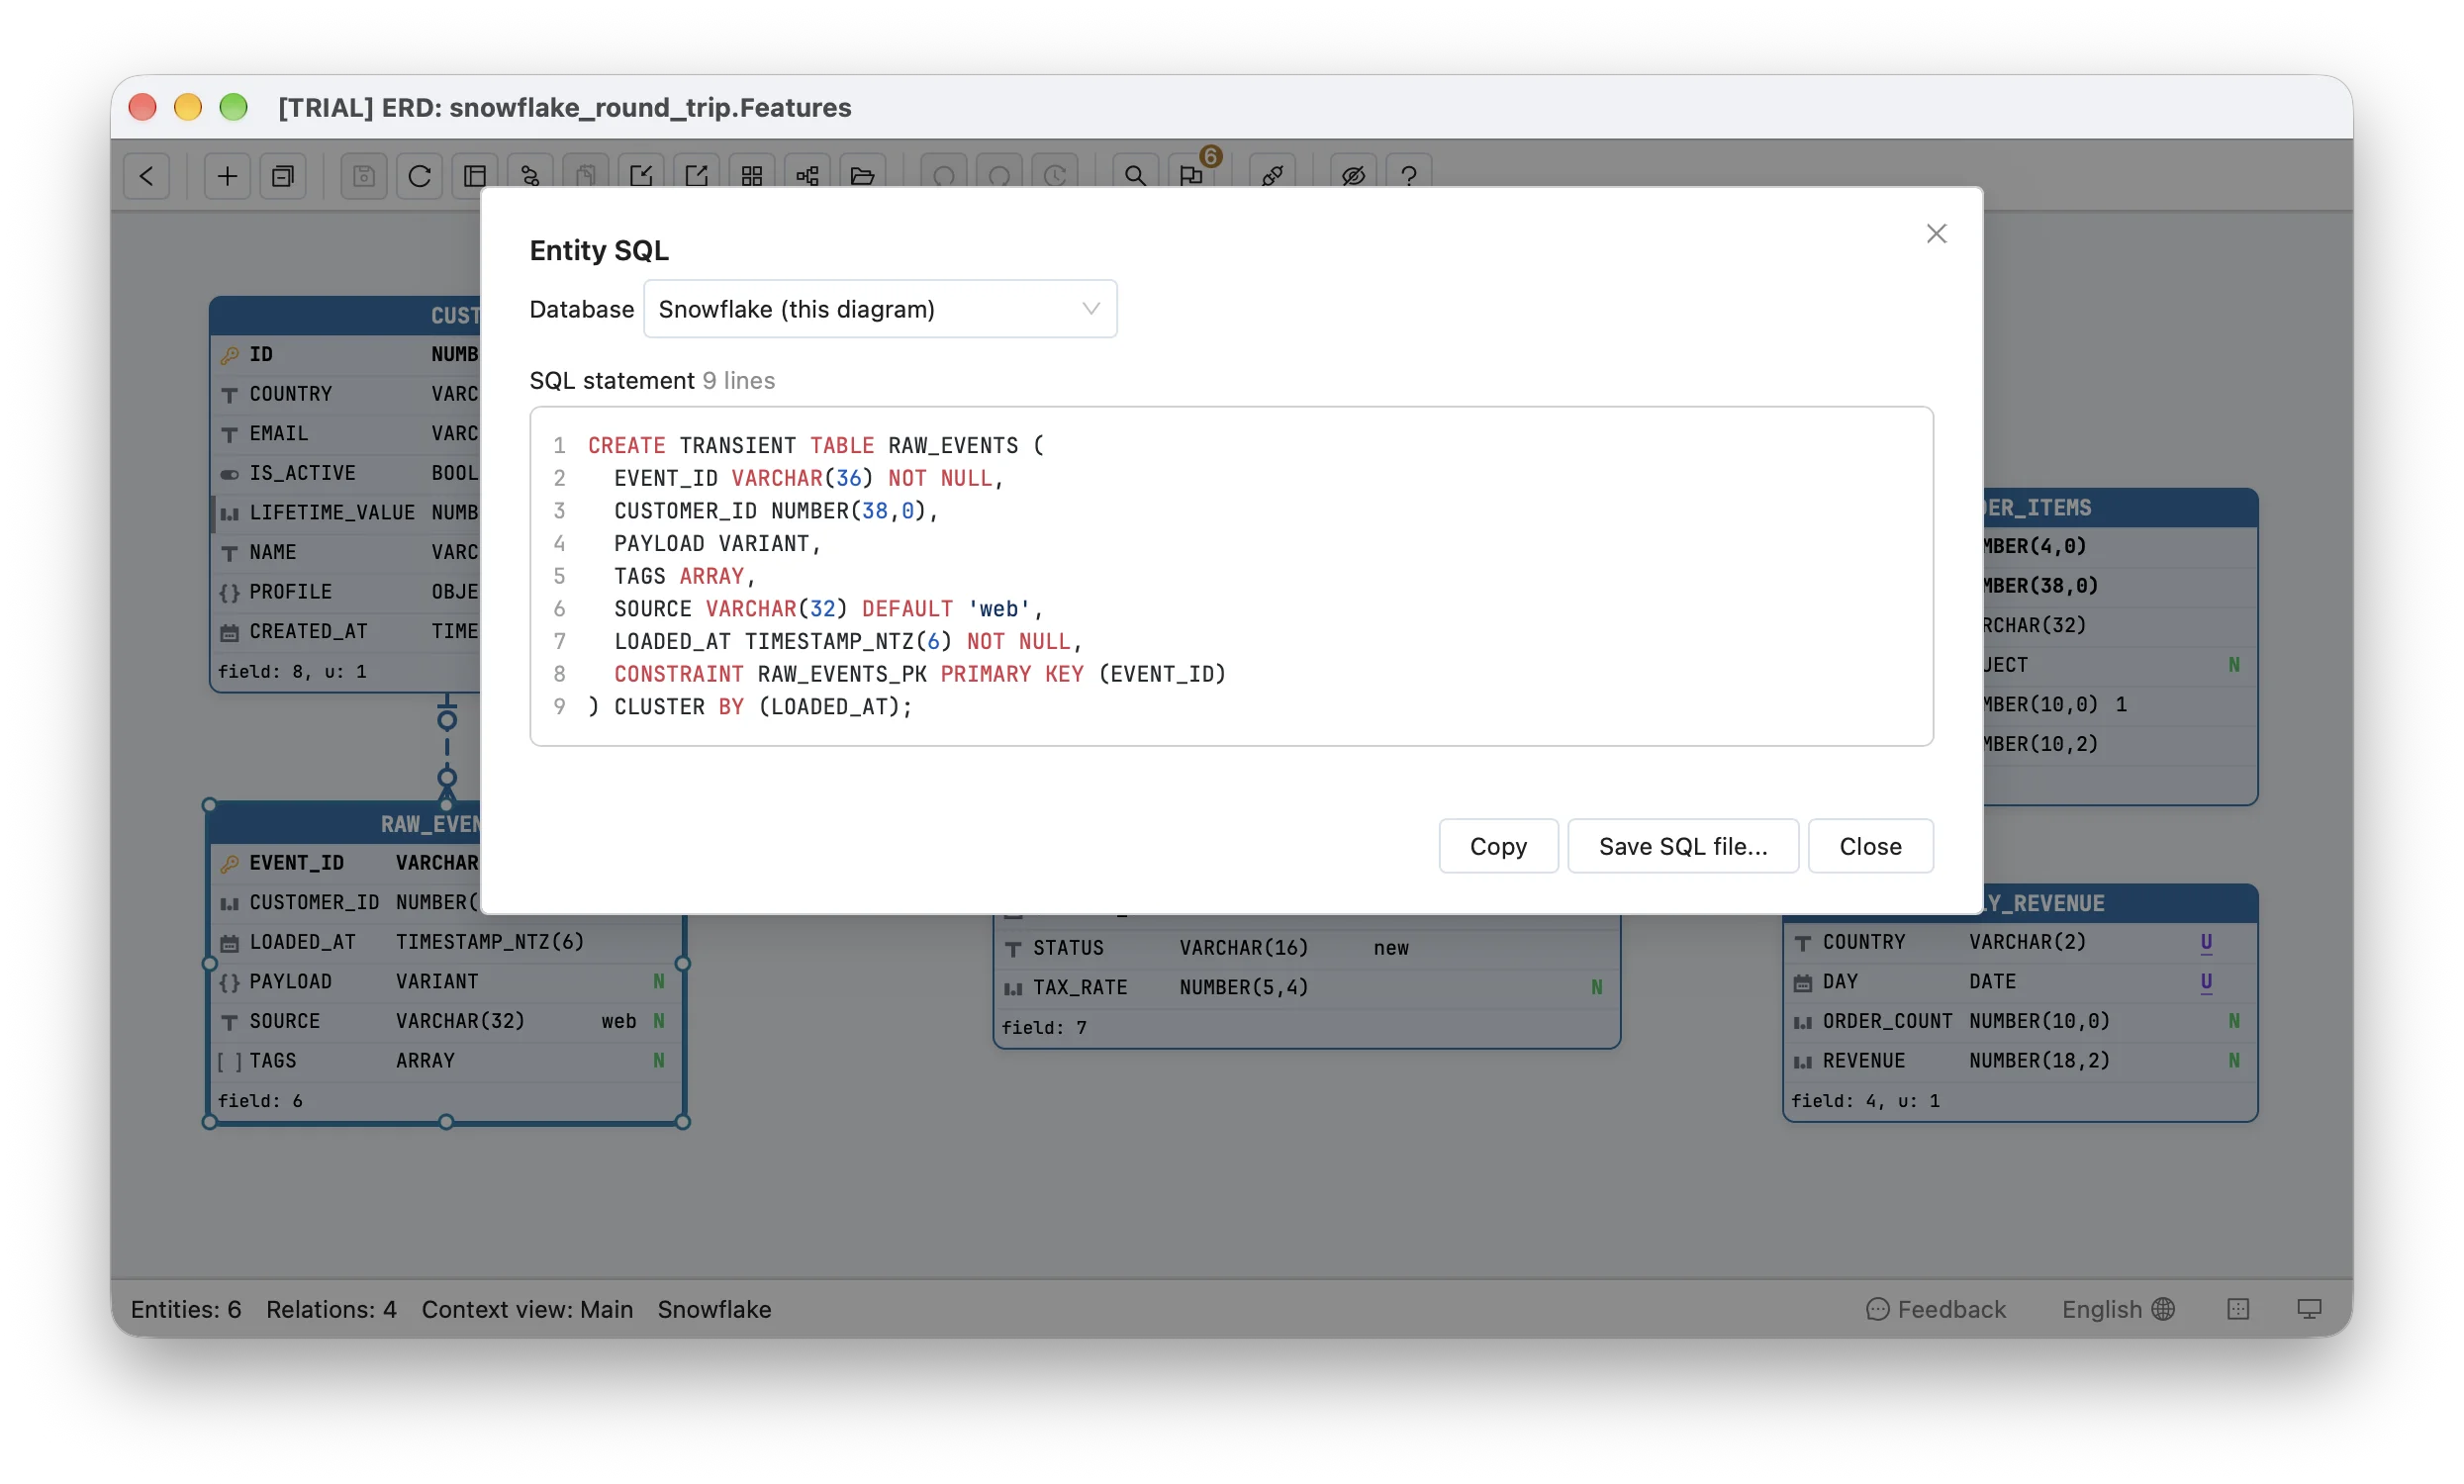Open the English language selector
Screen dimensions: 2464x1484
pos(2118,1309)
